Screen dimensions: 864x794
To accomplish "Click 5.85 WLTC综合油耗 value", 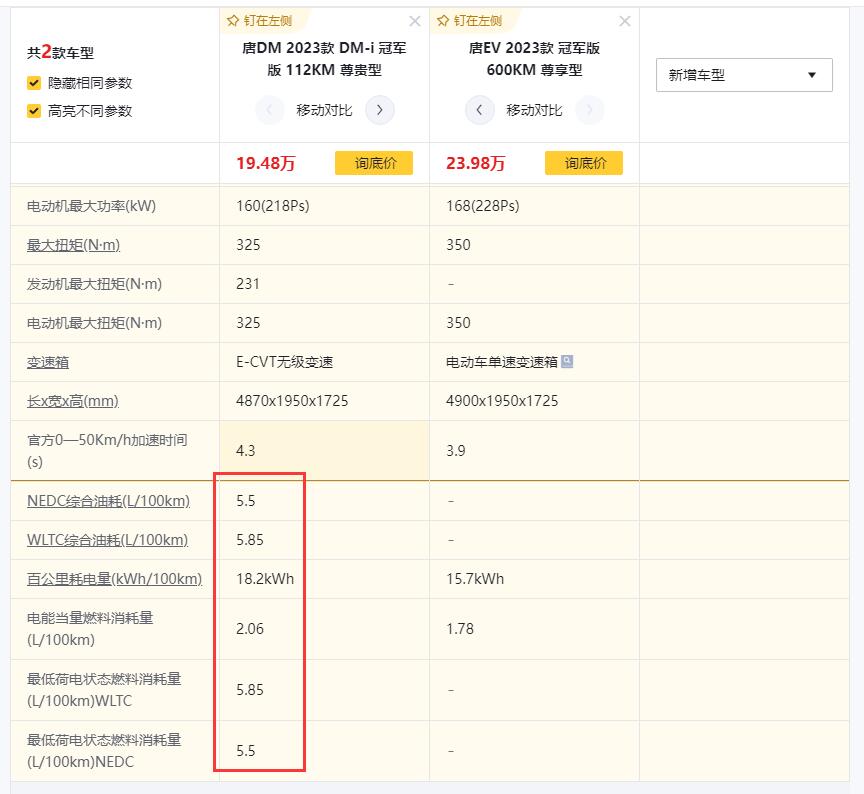I will coord(250,539).
